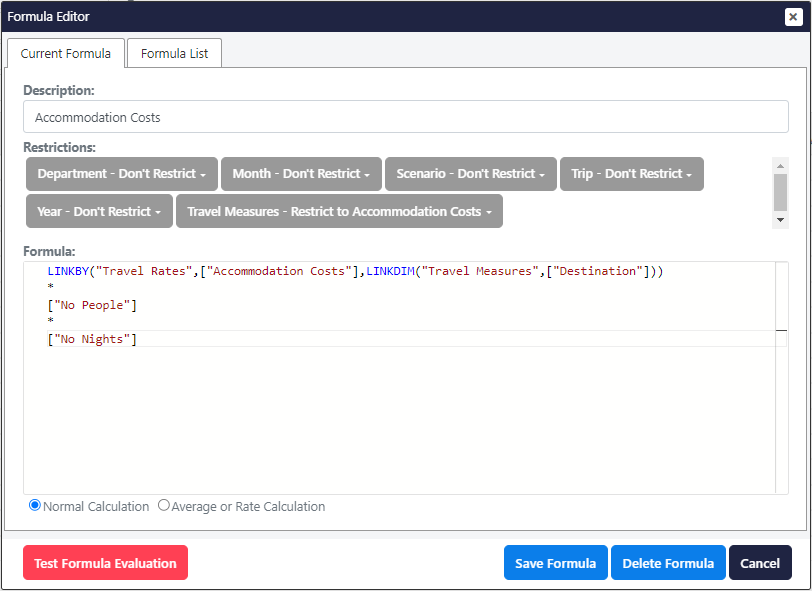Open the Travel Measures restriction dropdown
812x591 pixels.
[340, 211]
